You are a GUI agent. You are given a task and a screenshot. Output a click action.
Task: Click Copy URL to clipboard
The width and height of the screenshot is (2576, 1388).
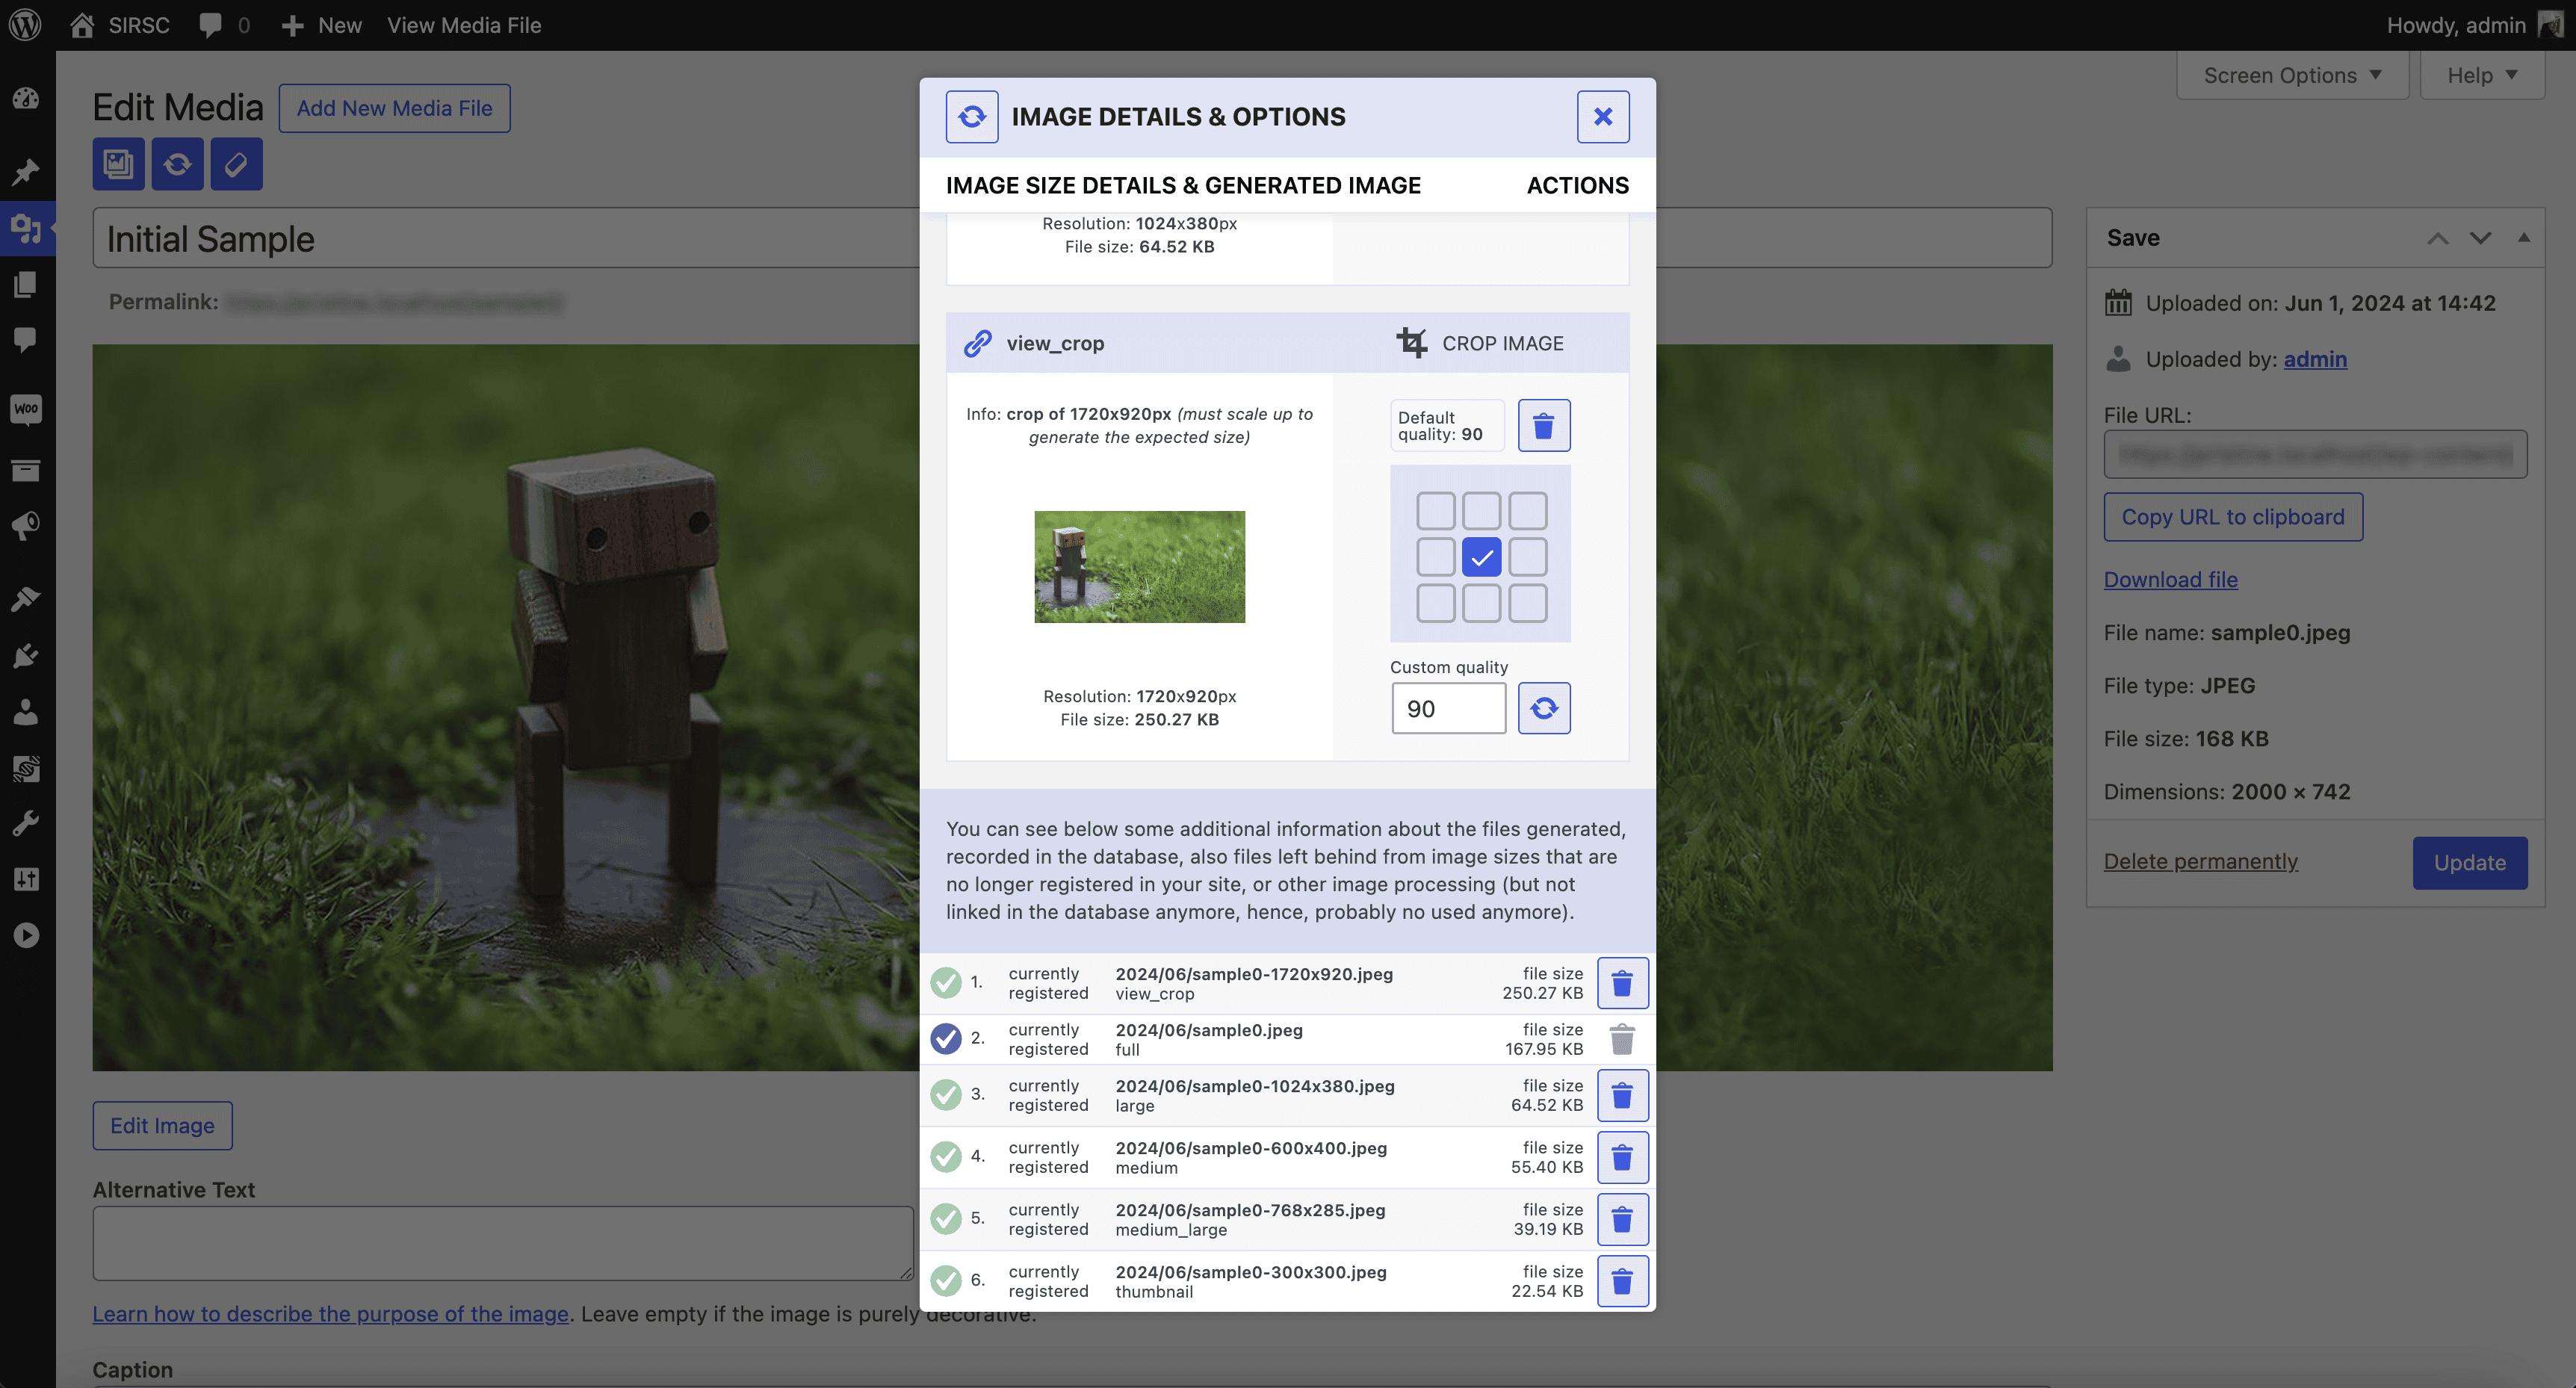[x=2233, y=517]
